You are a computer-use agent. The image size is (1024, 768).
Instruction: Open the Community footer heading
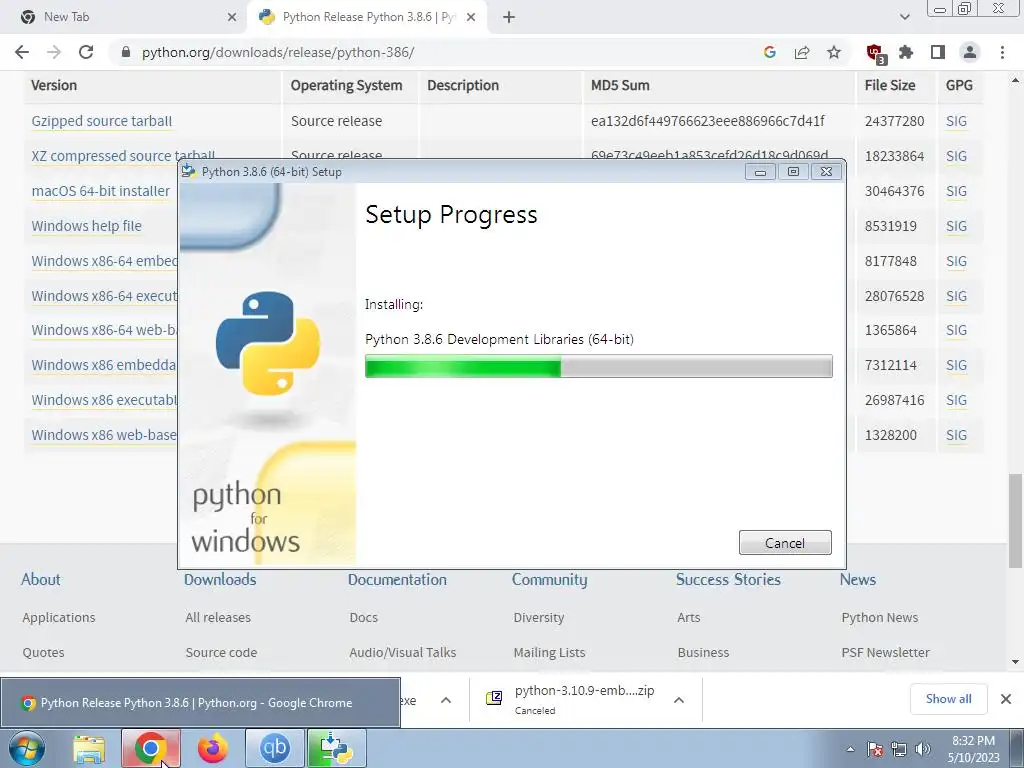point(549,579)
